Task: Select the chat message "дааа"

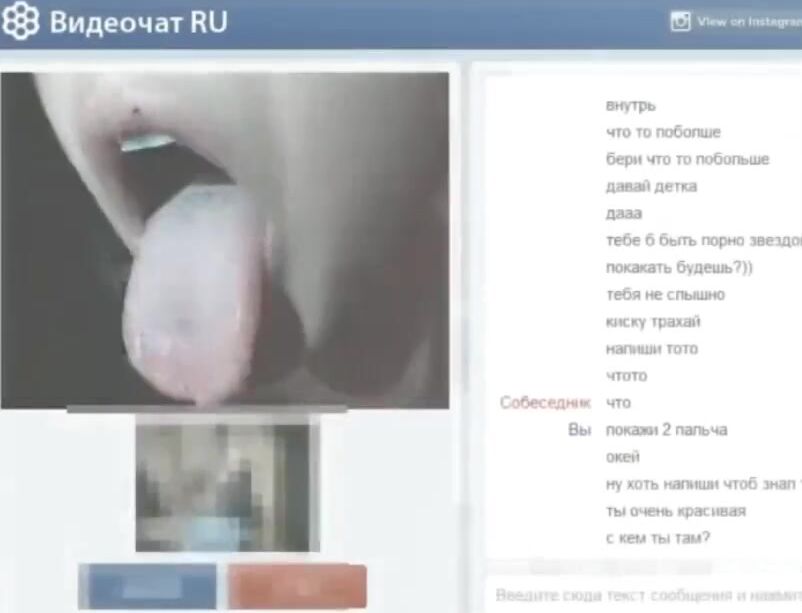Action: [624, 214]
